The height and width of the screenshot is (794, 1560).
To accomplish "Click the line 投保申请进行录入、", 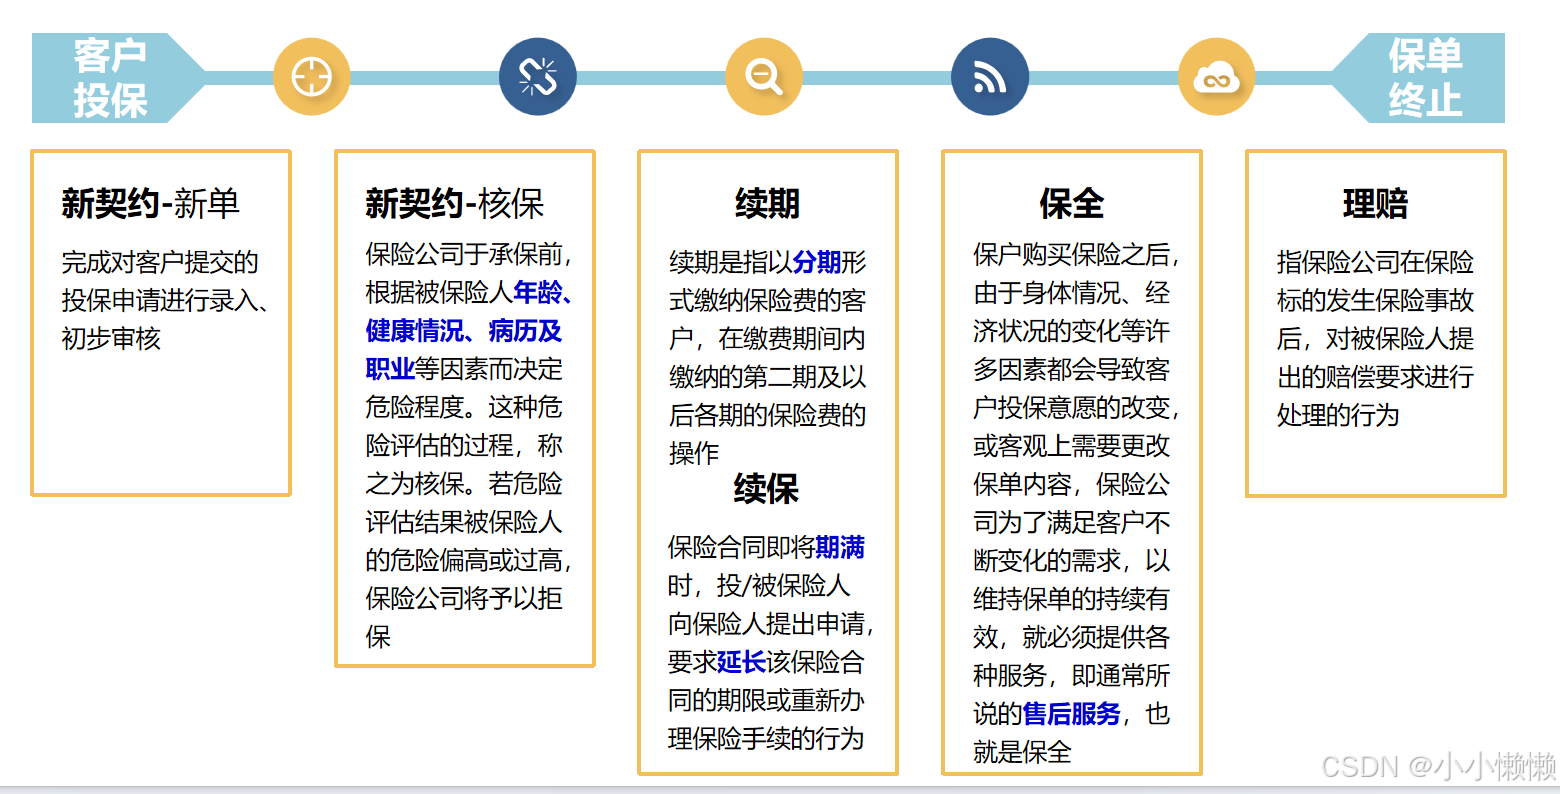I will pyautogui.click(x=165, y=300).
